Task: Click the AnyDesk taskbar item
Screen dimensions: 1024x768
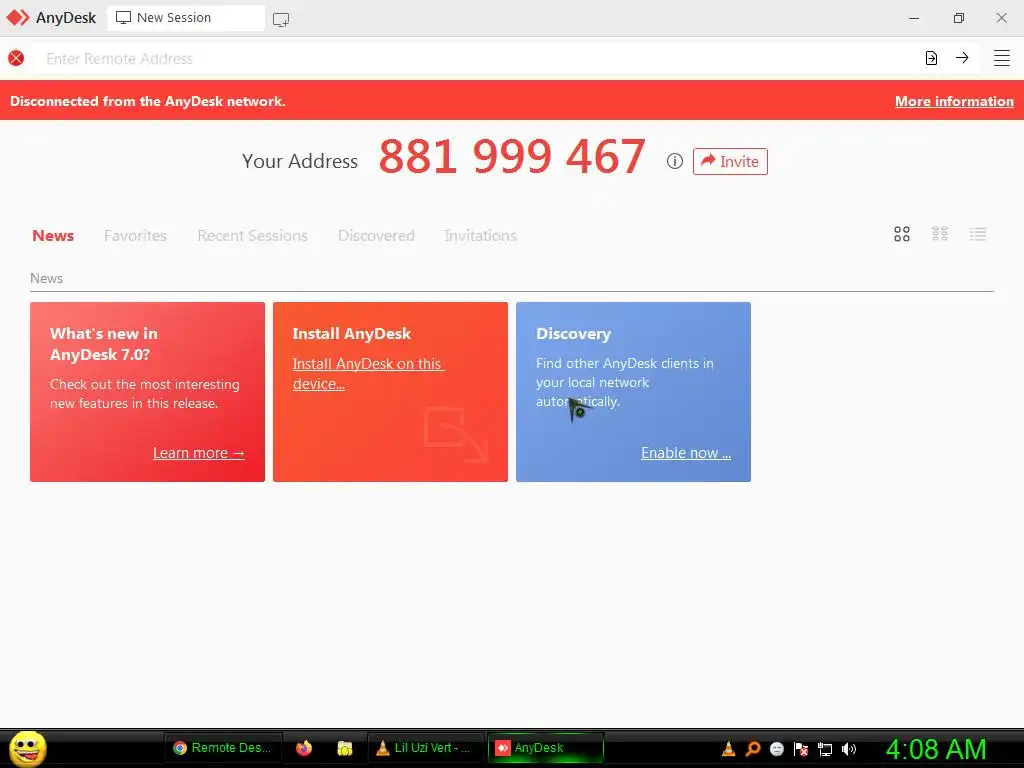Action: pyautogui.click(x=546, y=748)
